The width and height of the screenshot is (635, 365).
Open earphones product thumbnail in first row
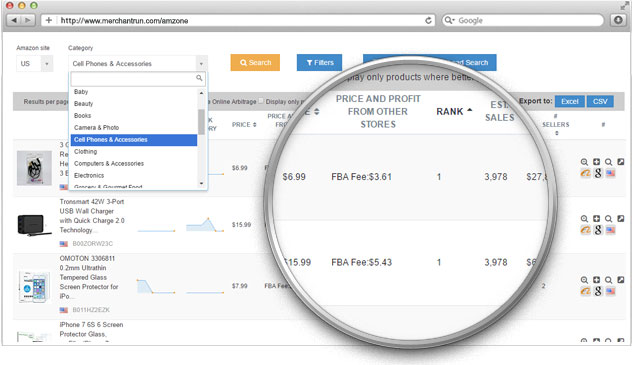pyautogui.click(x=34, y=168)
